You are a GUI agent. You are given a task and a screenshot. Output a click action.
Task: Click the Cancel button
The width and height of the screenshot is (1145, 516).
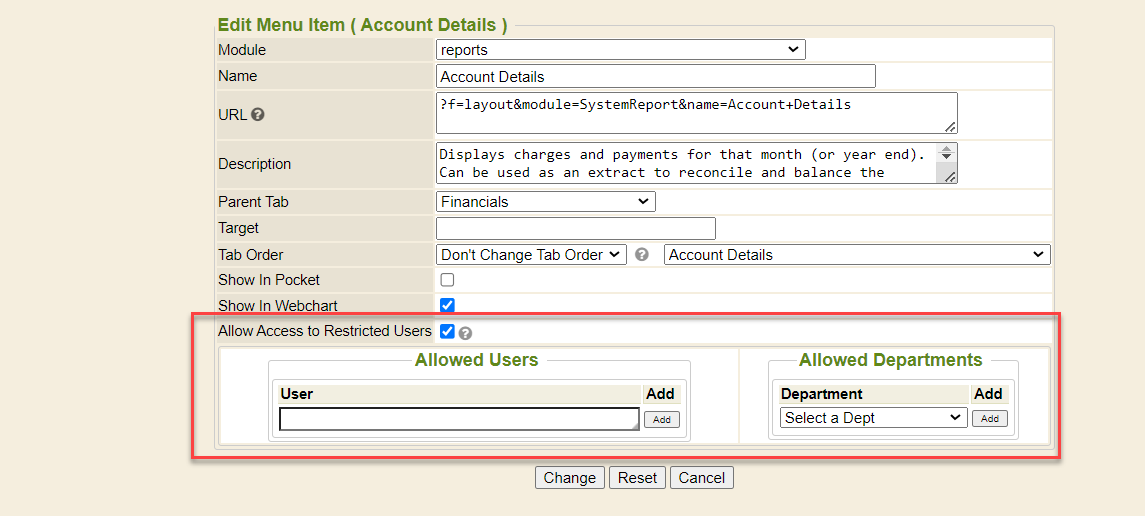tap(701, 478)
